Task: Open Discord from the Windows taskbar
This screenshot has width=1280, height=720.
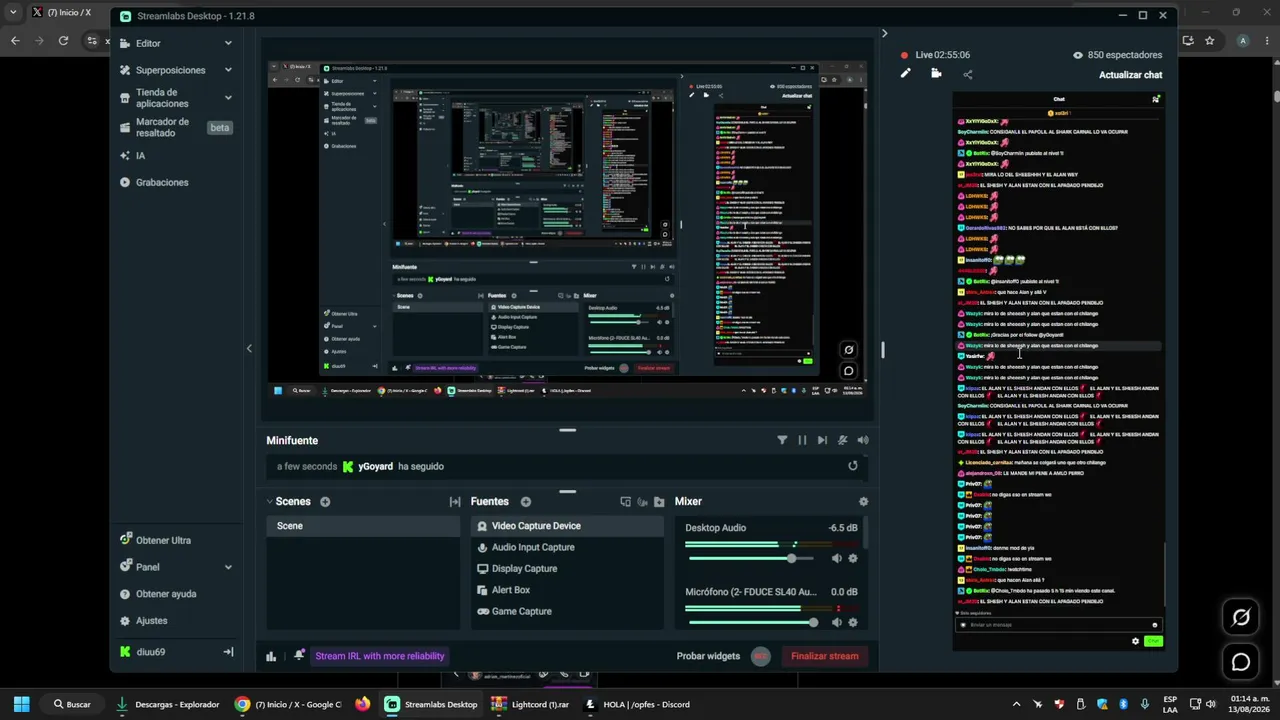Action: click(x=637, y=704)
